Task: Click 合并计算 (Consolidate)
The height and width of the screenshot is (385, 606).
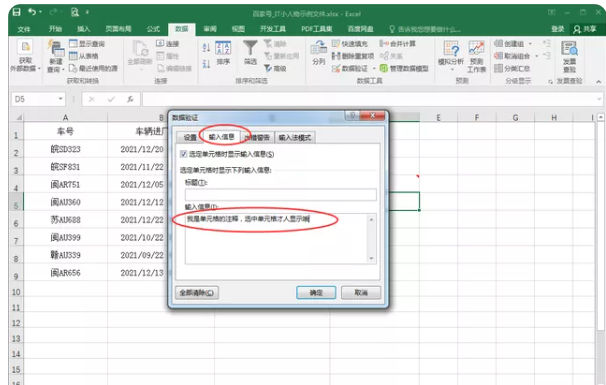Action: (x=398, y=44)
